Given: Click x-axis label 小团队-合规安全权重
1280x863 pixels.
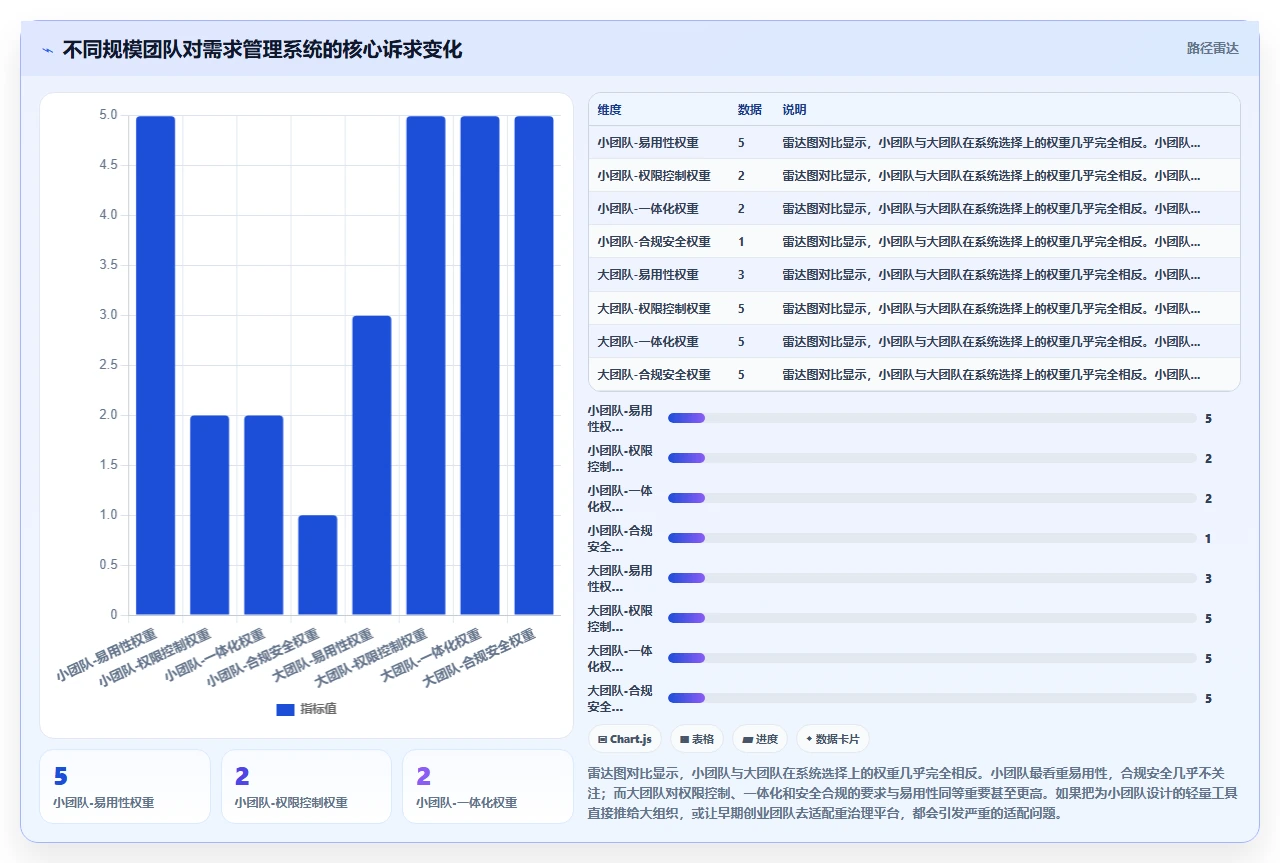Looking at the screenshot, I should click(264, 657).
